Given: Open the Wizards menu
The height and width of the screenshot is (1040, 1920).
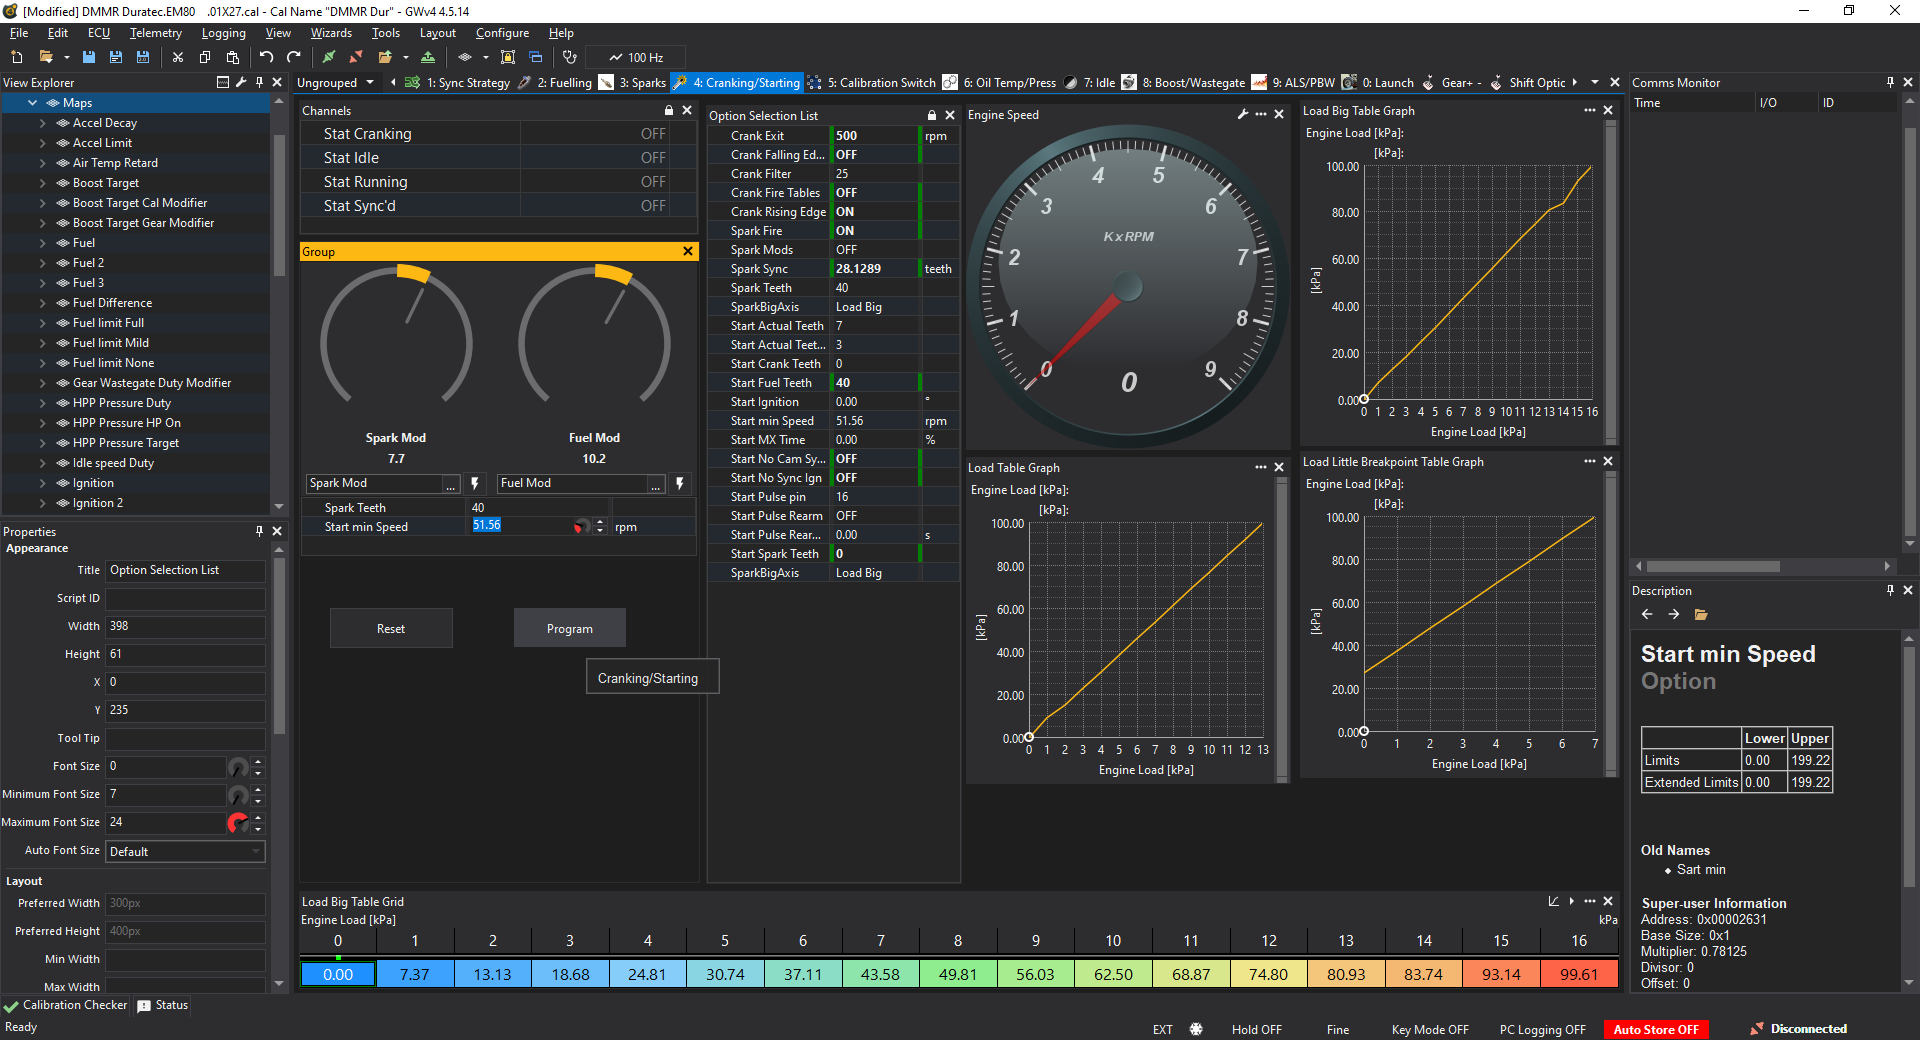Looking at the screenshot, I should [x=331, y=33].
